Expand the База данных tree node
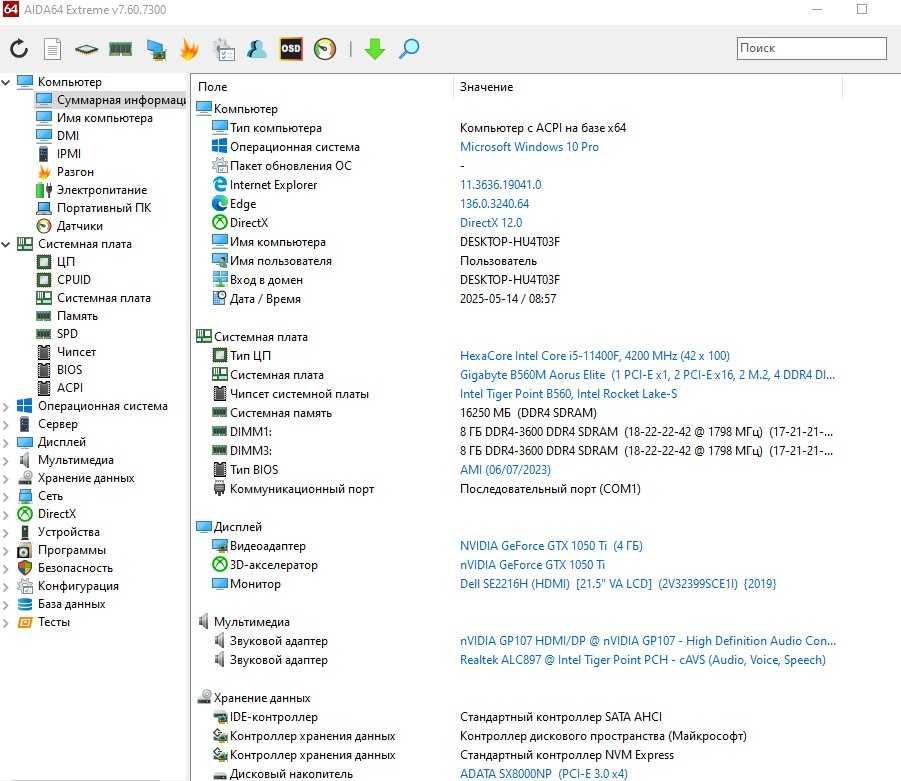 (x=6, y=605)
